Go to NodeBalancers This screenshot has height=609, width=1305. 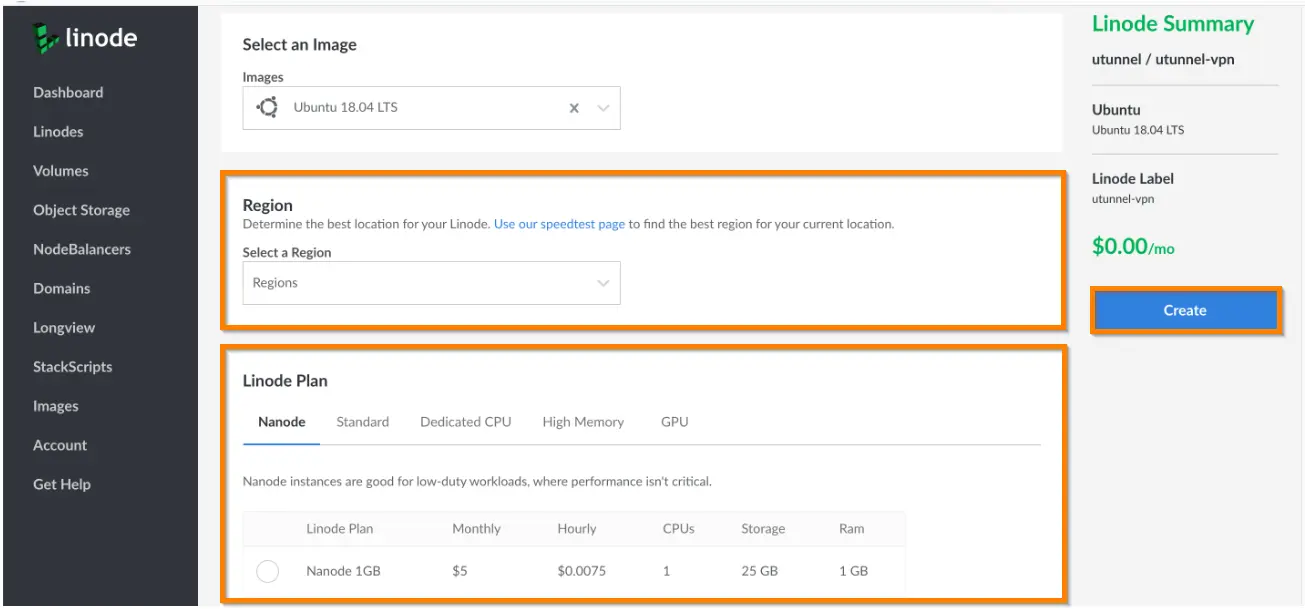[x=82, y=249]
